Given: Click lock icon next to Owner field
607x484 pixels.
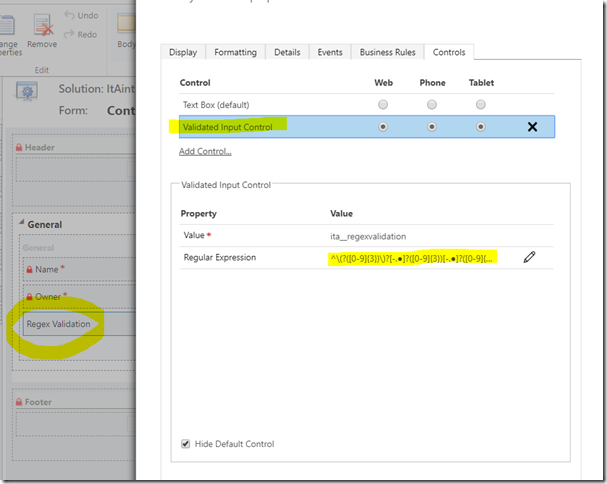Looking at the screenshot, I should [x=29, y=297].
